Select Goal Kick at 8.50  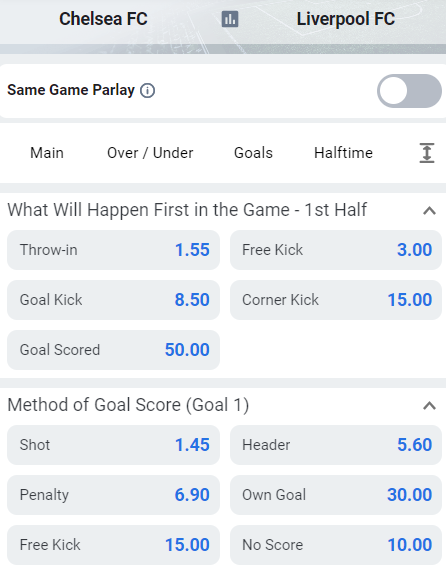pos(113,300)
